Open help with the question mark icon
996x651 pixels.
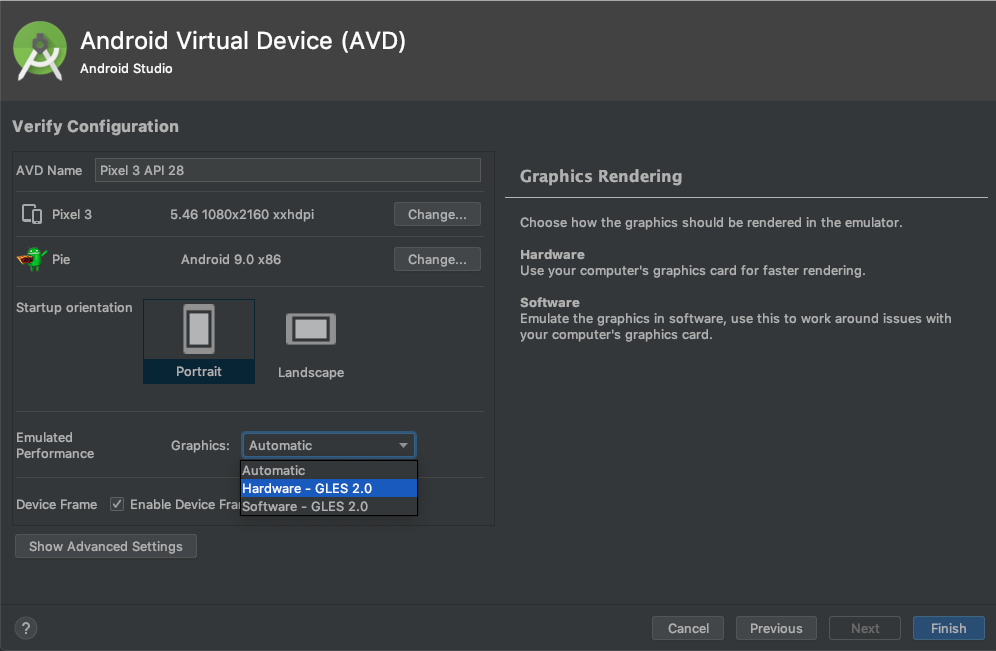pyautogui.click(x=26, y=628)
